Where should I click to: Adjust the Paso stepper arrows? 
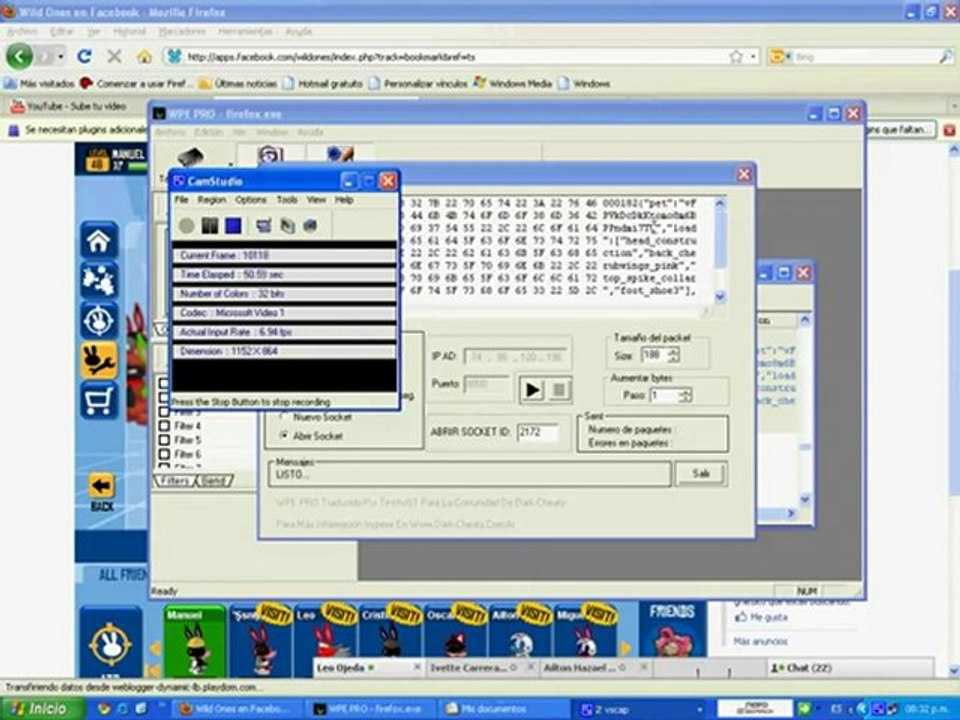[686, 396]
